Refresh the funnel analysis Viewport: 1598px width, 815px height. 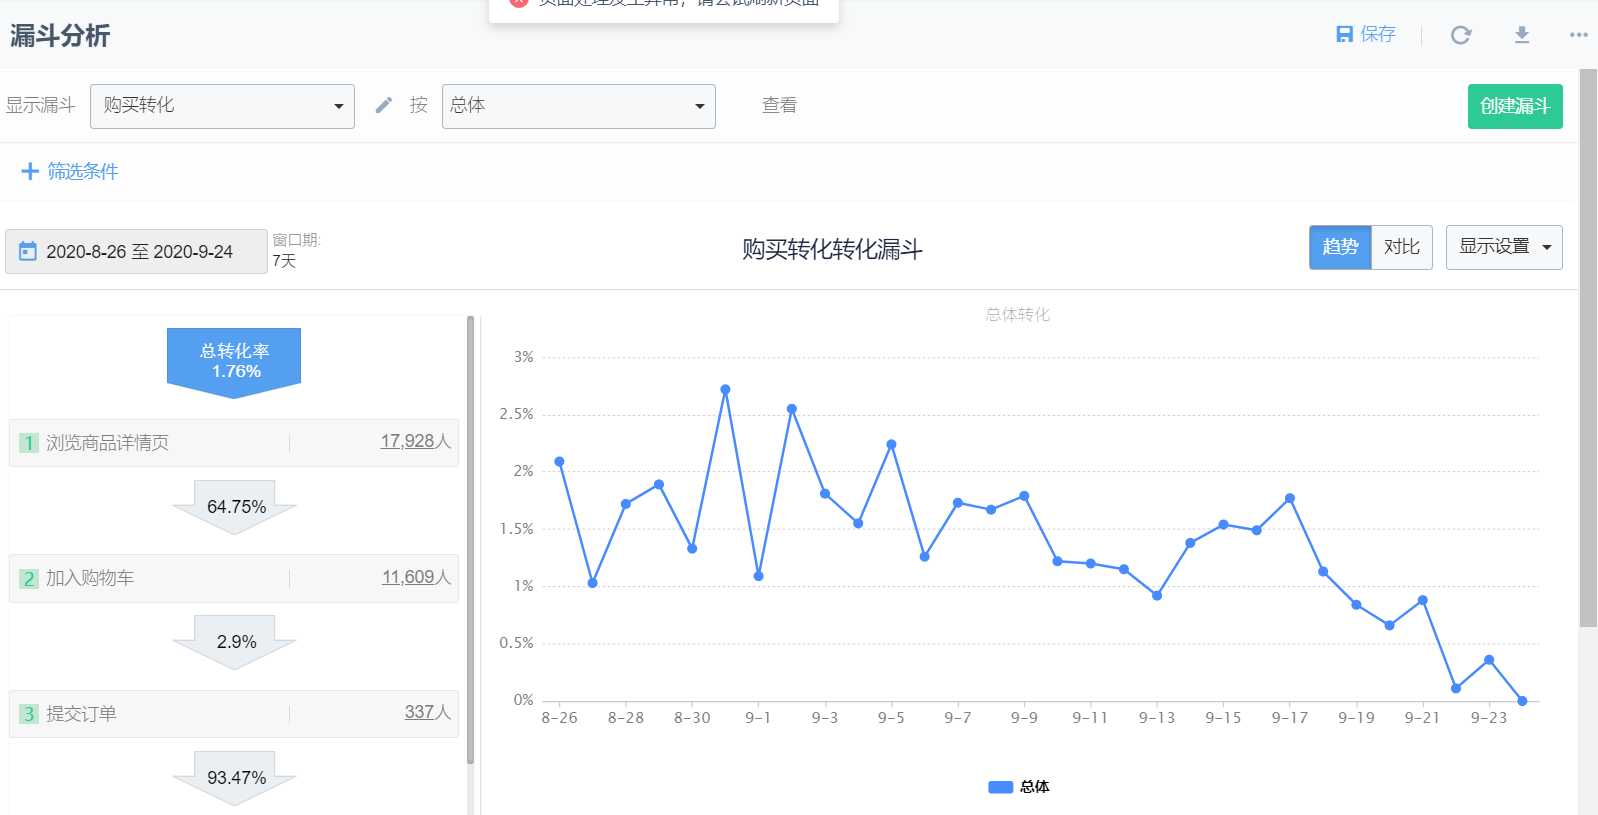tap(1461, 35)
